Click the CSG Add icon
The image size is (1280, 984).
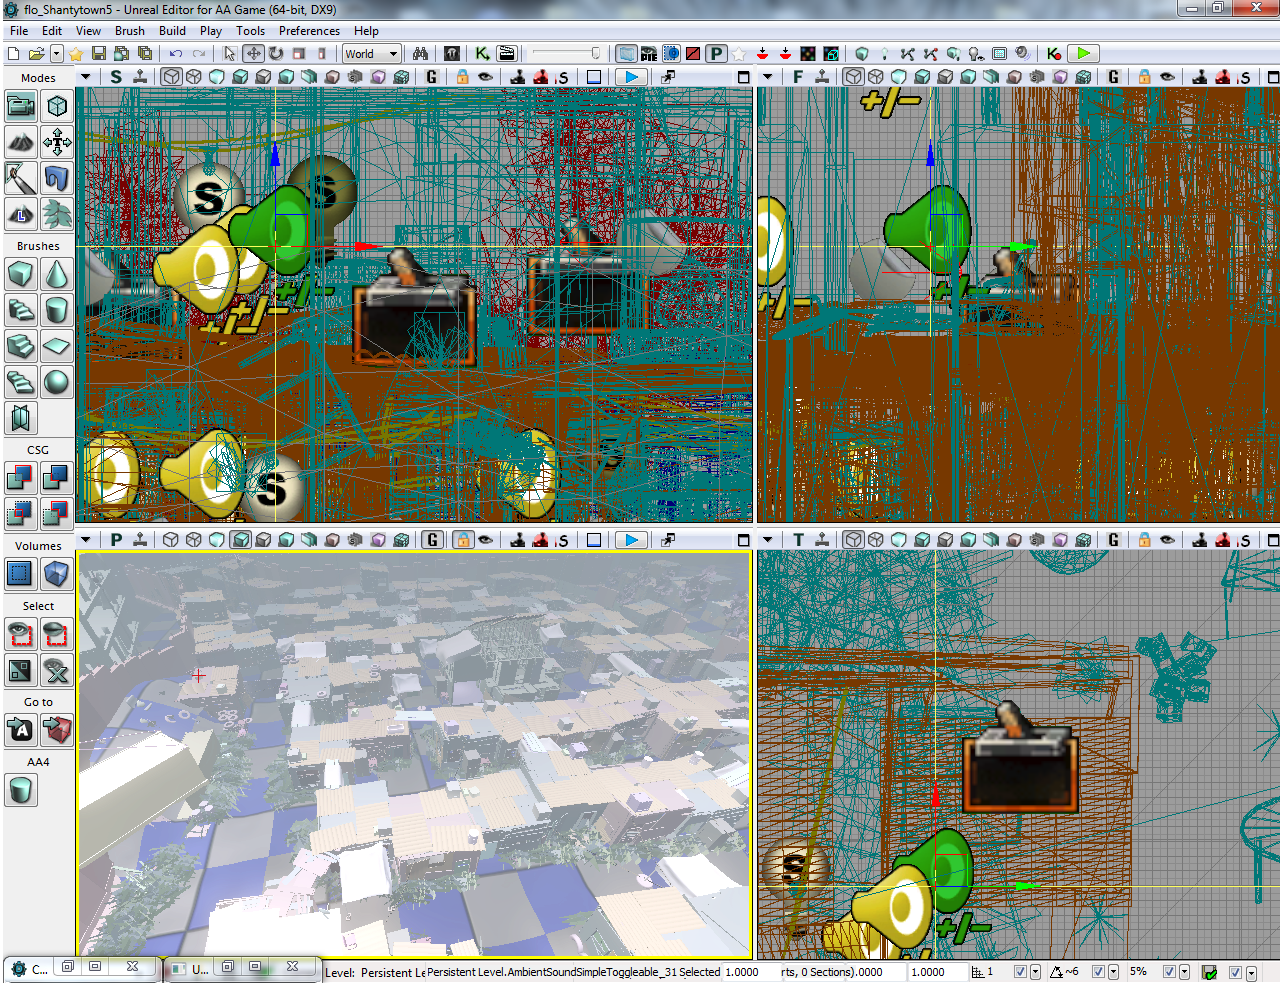(x=21, y=478)
